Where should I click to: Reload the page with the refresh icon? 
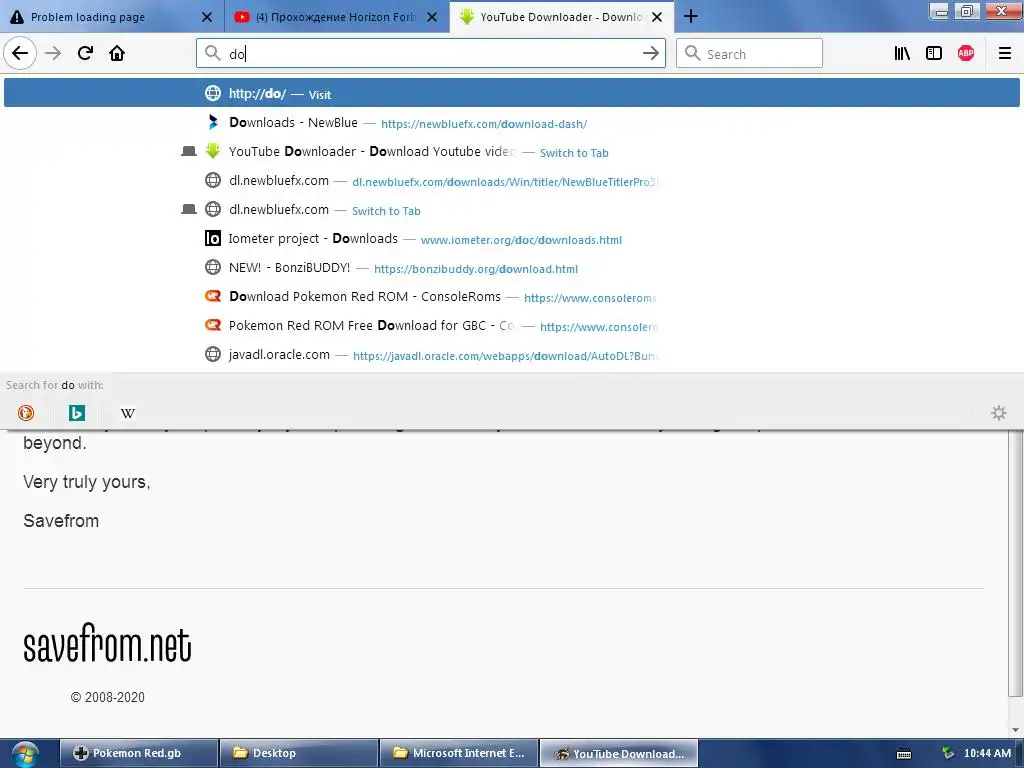(x=85, y=53)
